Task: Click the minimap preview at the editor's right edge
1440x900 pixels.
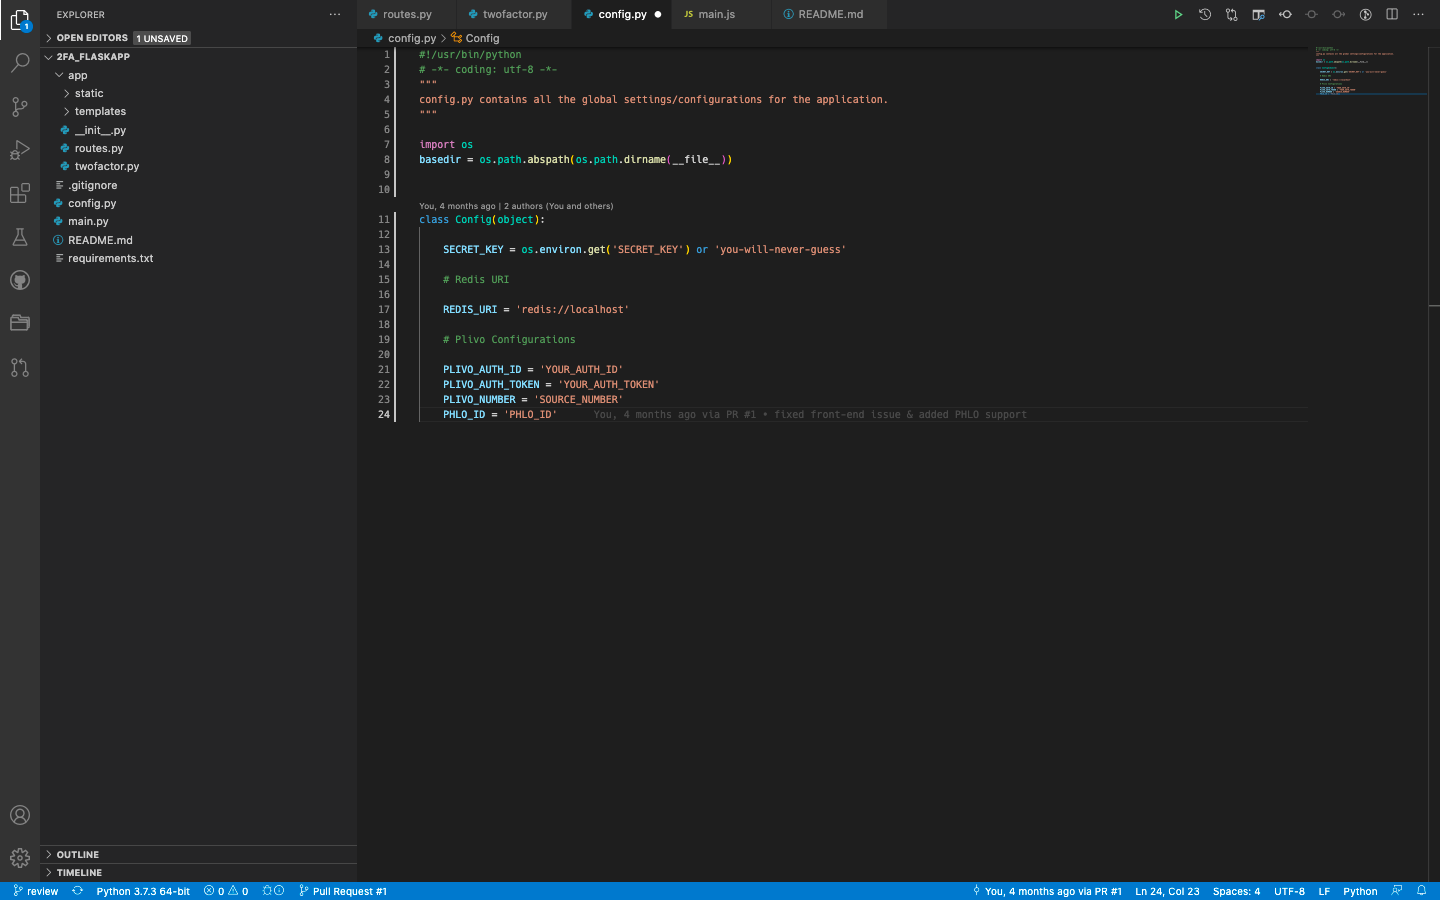Action: coord(1370,75)
